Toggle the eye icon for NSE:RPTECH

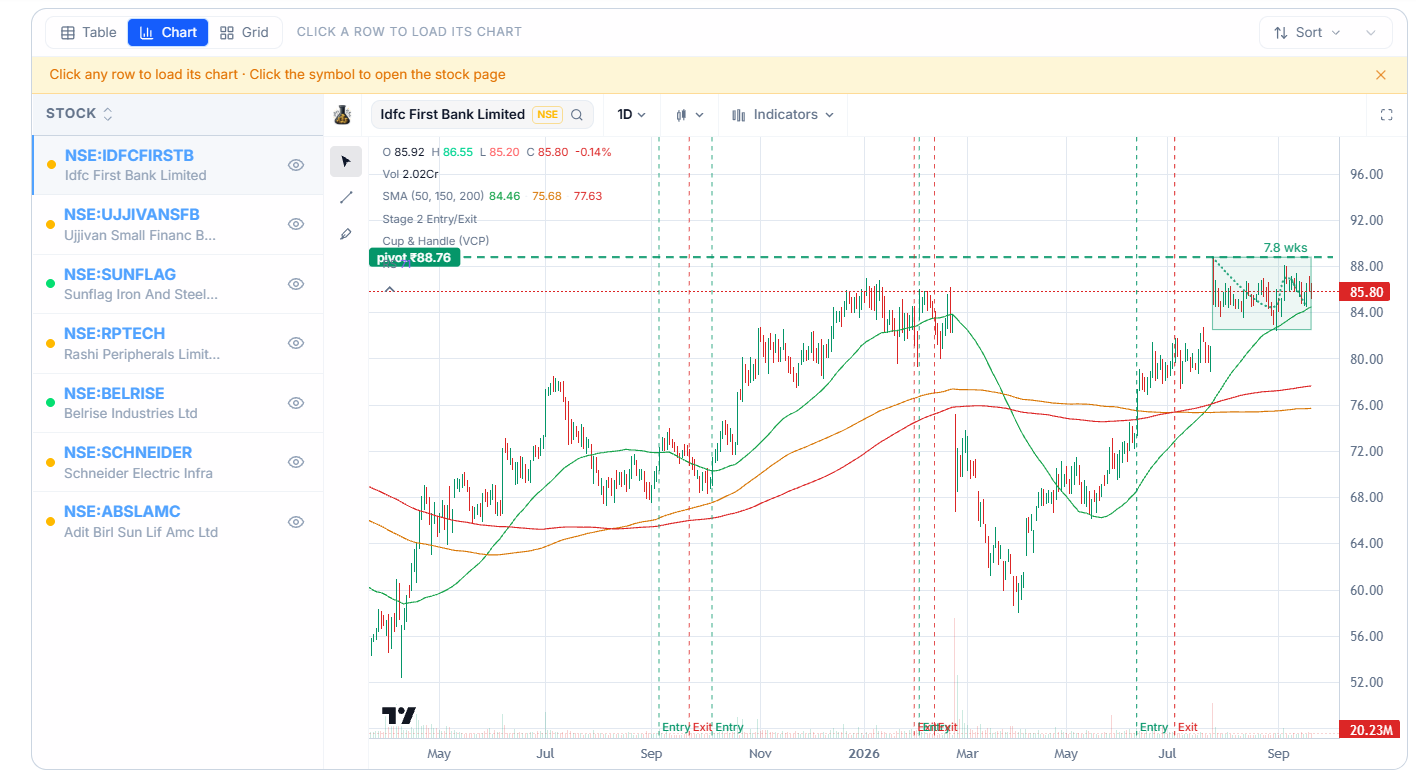[x=296, y=343]
